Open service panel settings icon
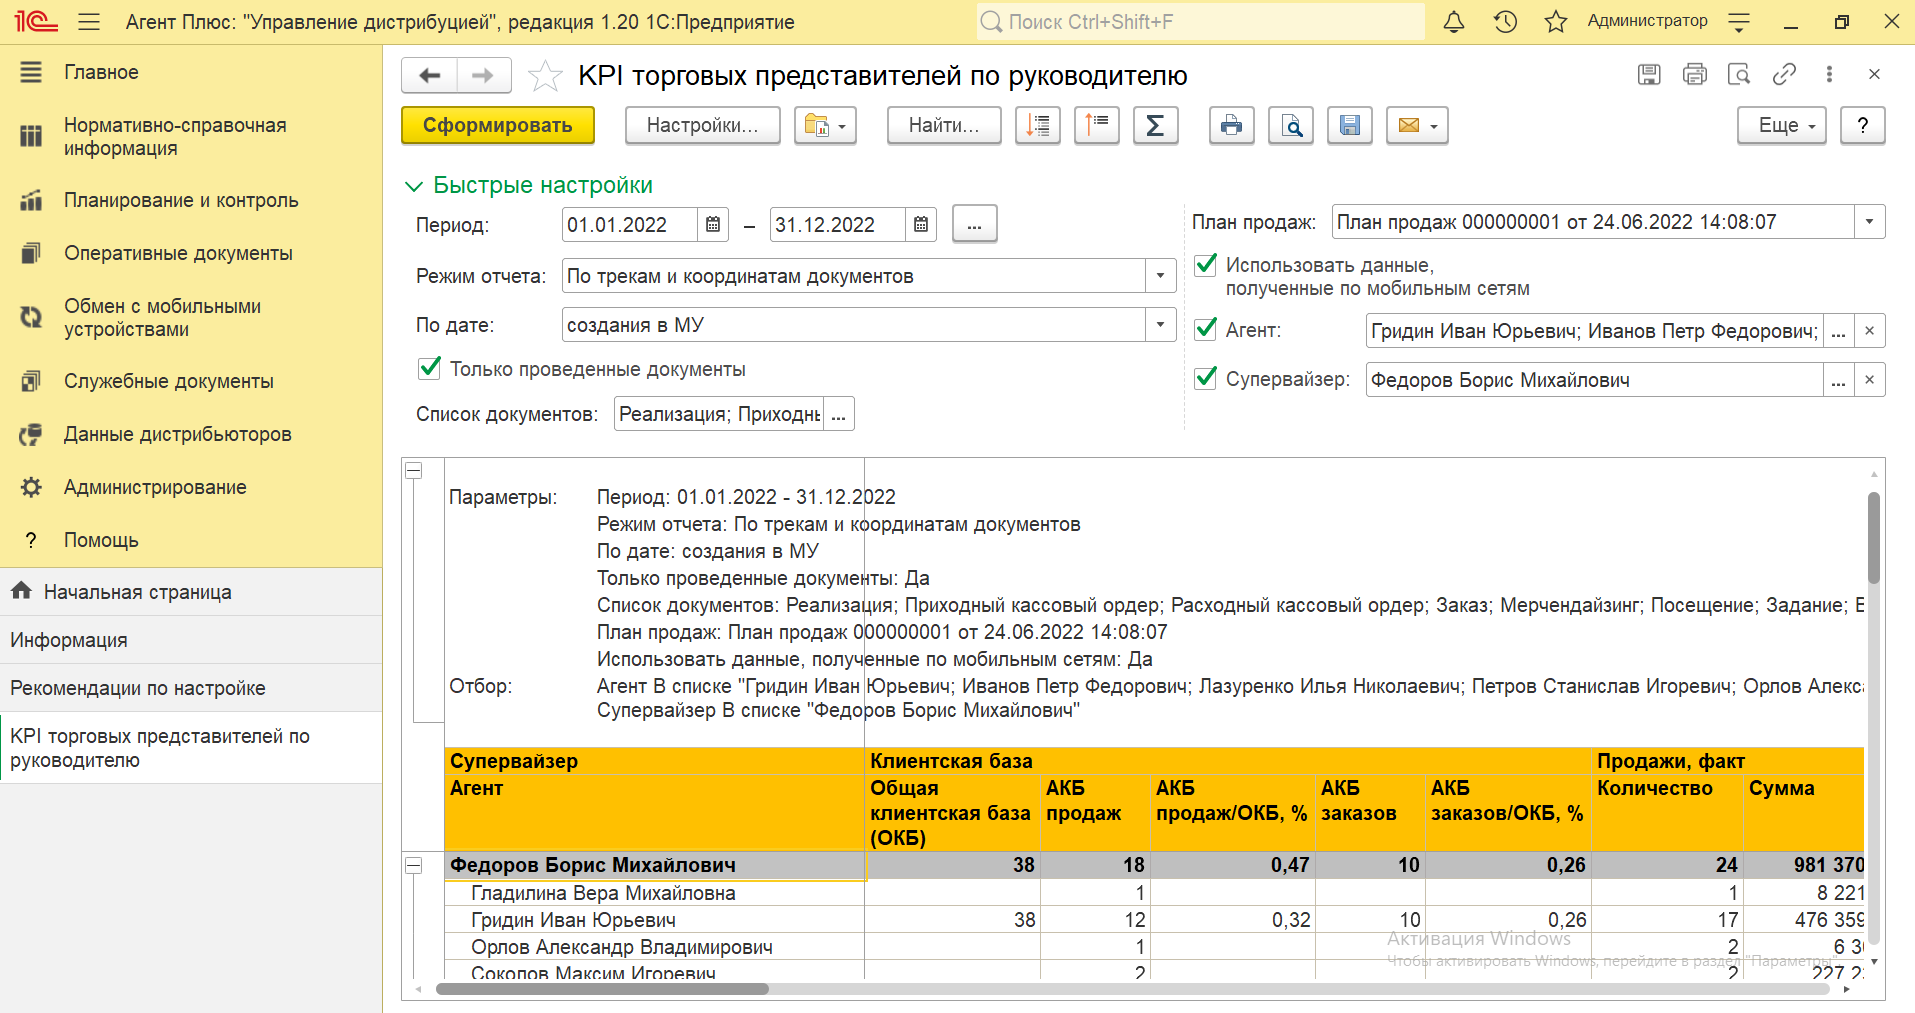 pyautogui.click(x=1740, y=21)
